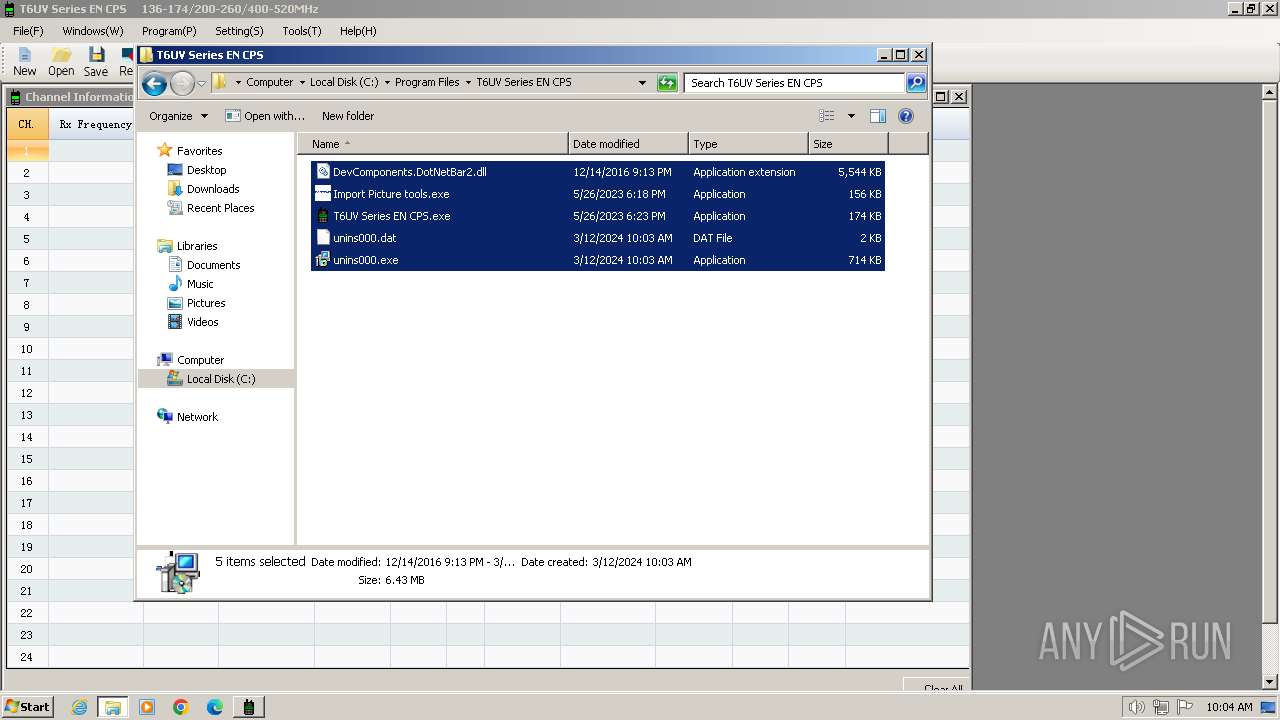The image size is (1280, 720).
Task: Click the Computer breadcrumb in the address bar
Action: coord(270,83)
